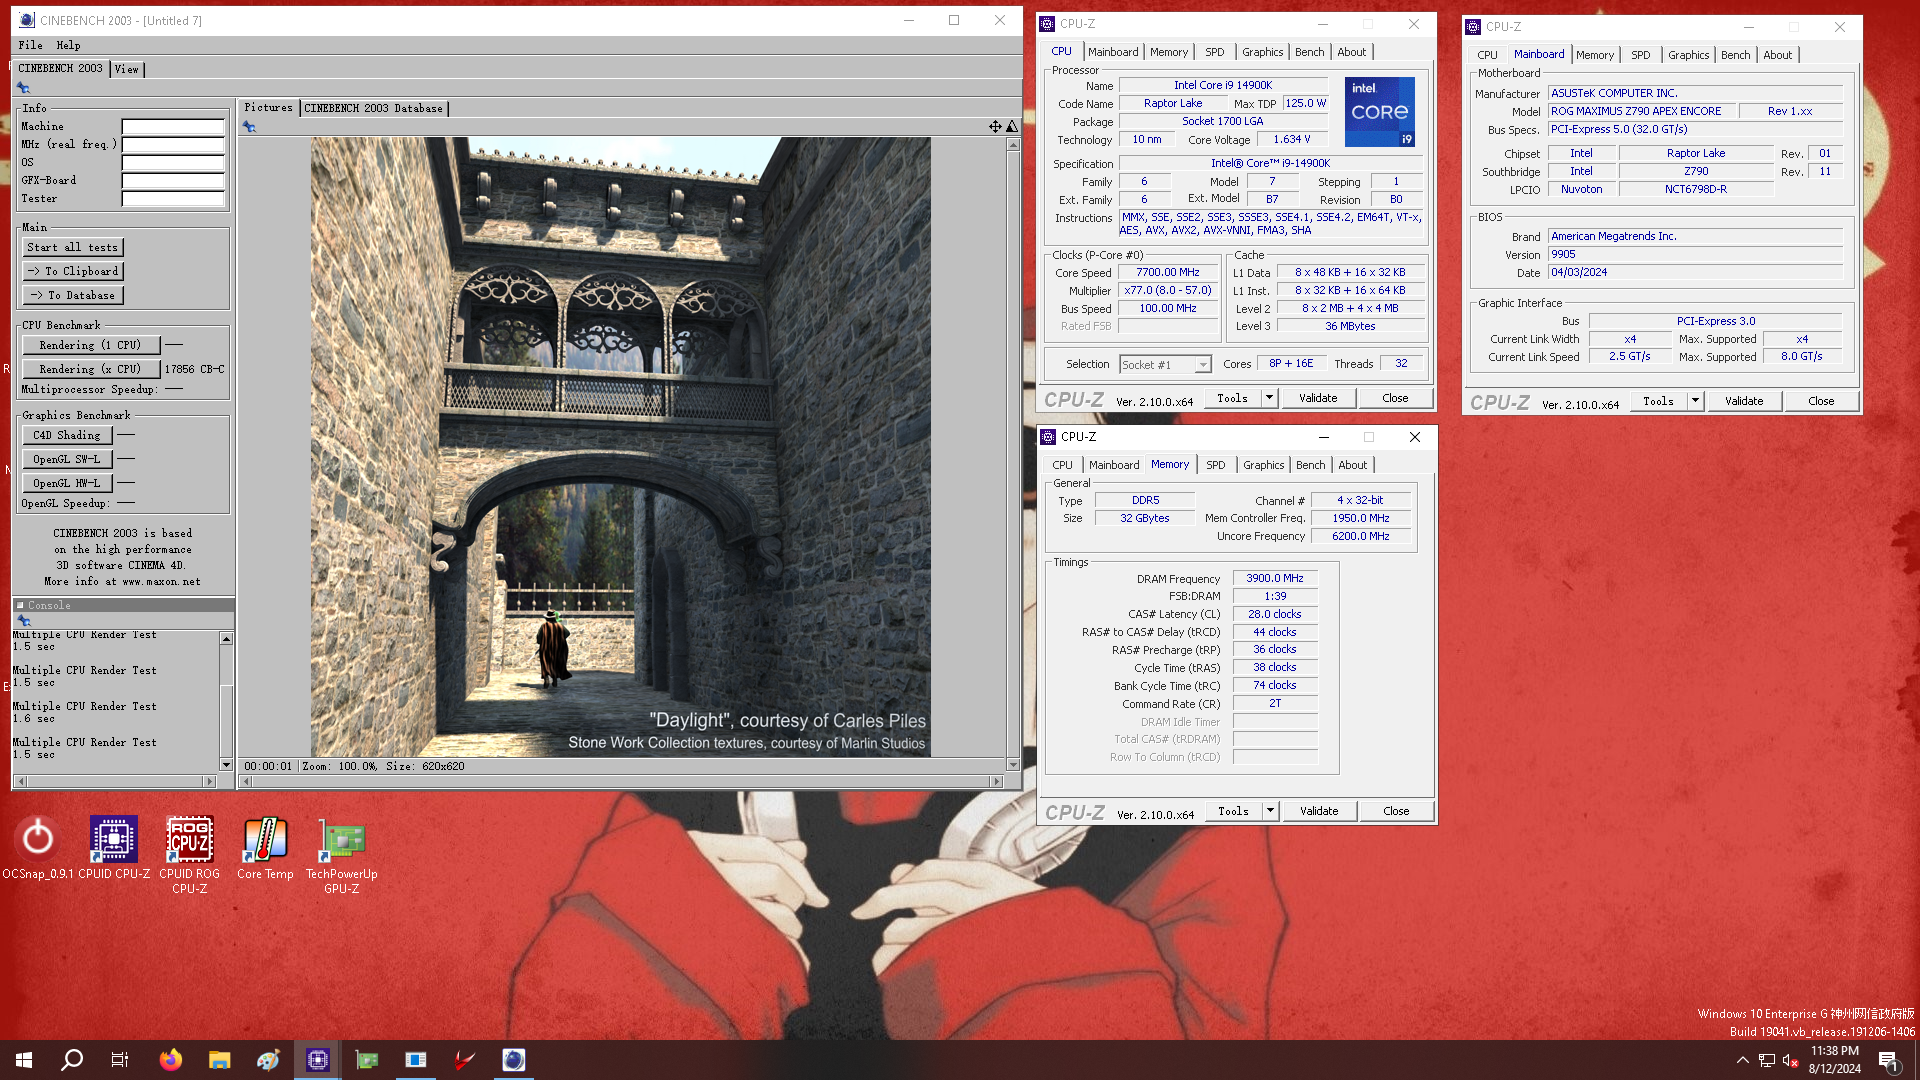The image size is (1920, 1080).
Task: Click the rendered Daylight image
Action: coord(620,447)
